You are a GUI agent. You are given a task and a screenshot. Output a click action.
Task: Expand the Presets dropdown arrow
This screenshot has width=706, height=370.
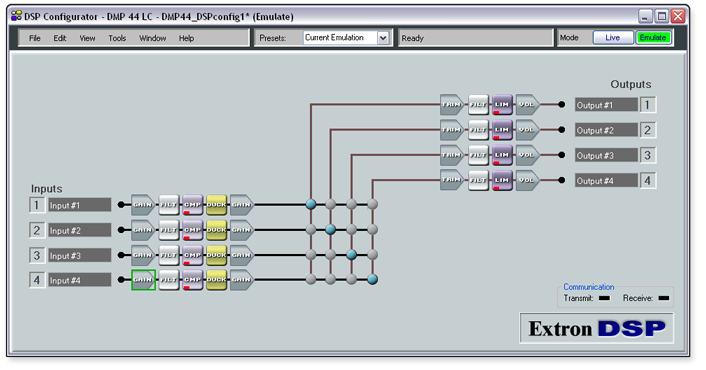(383, 38)
